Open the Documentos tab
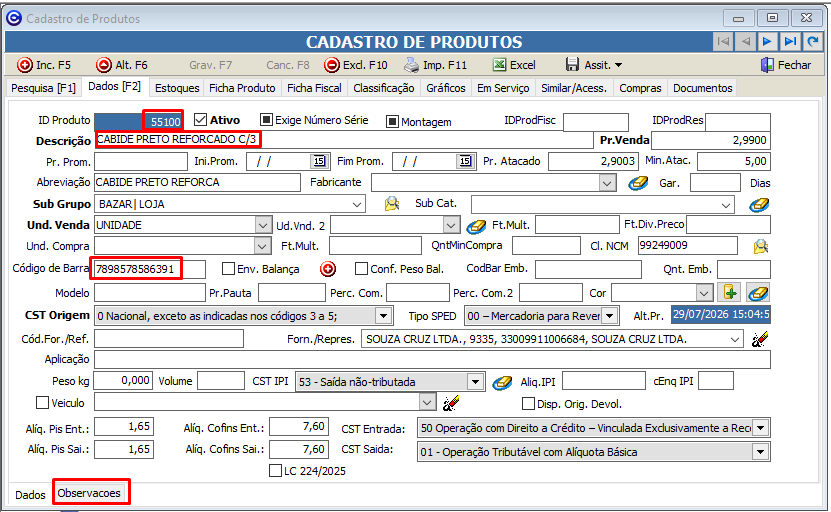Image resolution: width=831 pixels, height=512 pixels. click(702, 88)
